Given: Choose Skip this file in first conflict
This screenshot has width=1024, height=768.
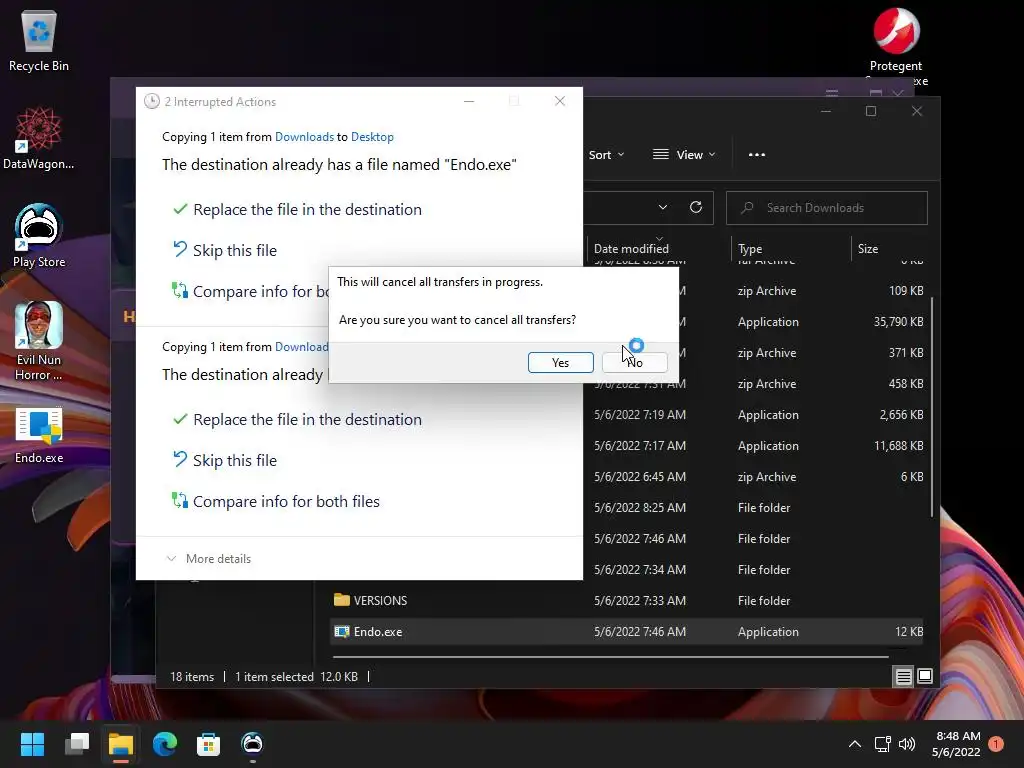Looking at the screenshot, I should pyautogui.click(x=225, y=250).
